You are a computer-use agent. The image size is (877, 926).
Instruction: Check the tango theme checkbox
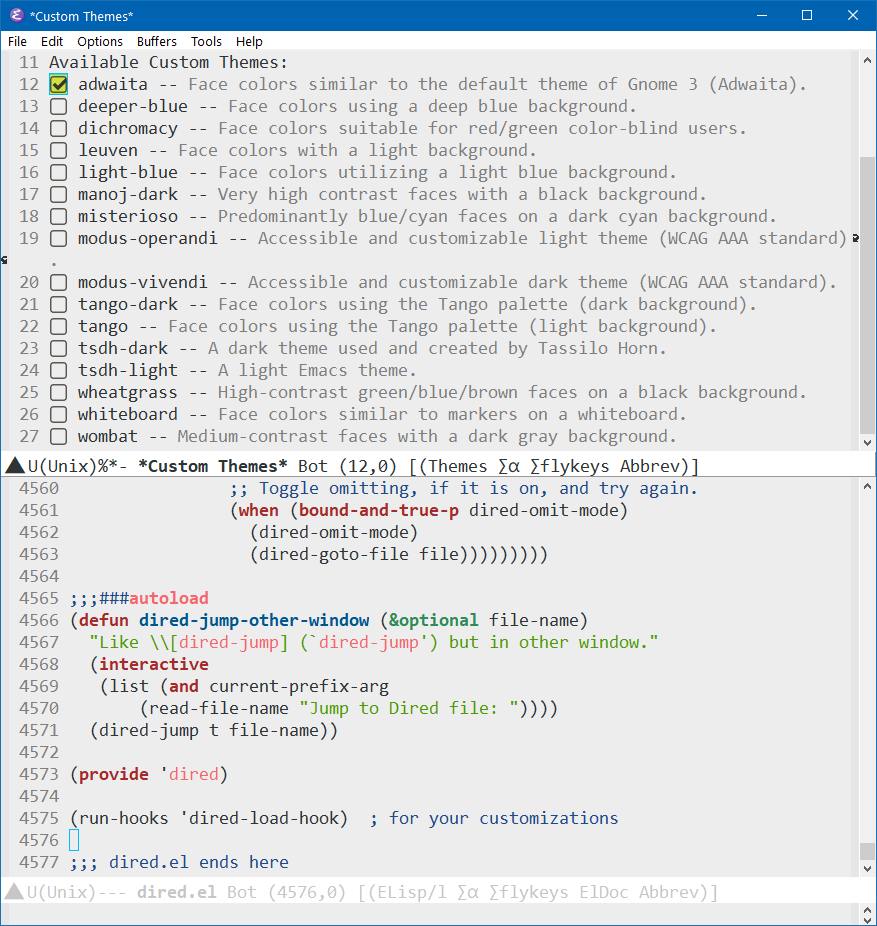click(x=58, y=327)
